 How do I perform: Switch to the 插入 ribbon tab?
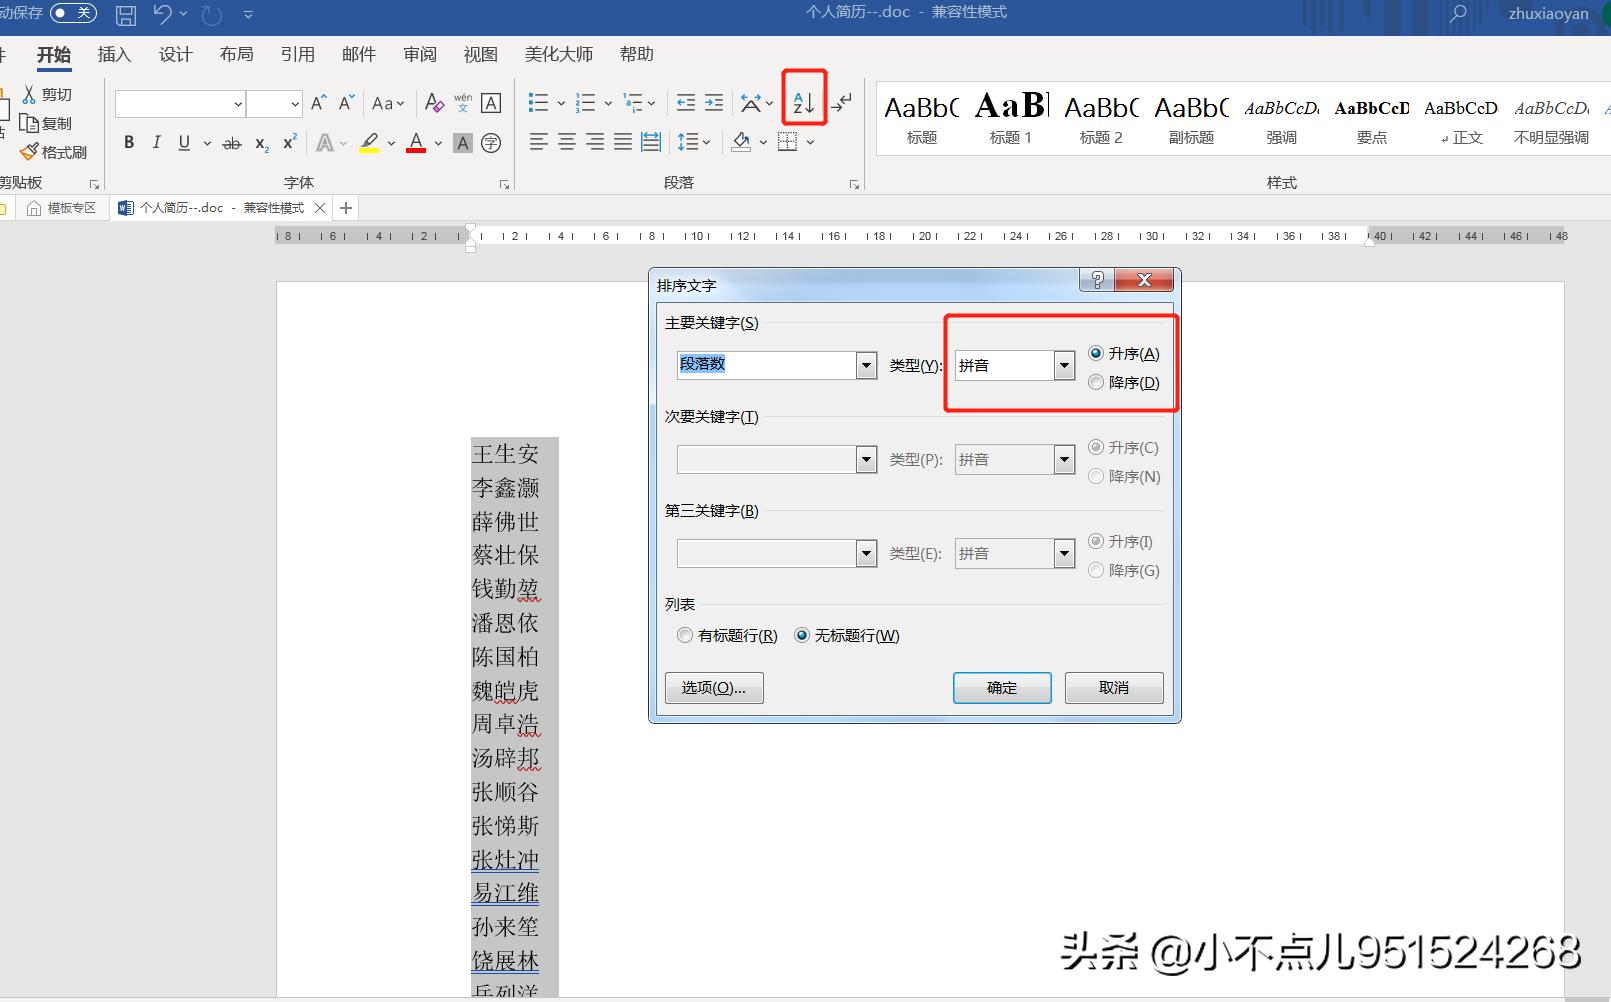pos(114,55)
